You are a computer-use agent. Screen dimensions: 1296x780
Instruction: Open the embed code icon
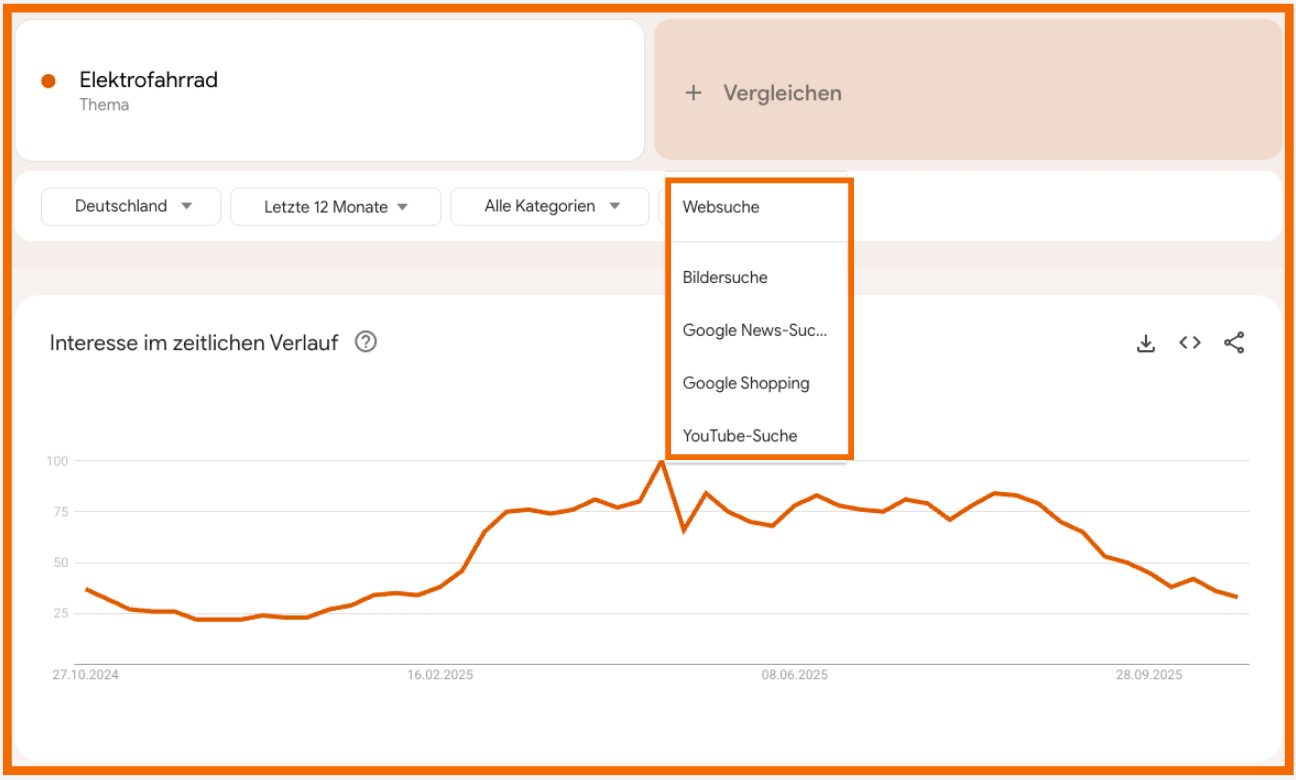click(x=1189, y=343)
